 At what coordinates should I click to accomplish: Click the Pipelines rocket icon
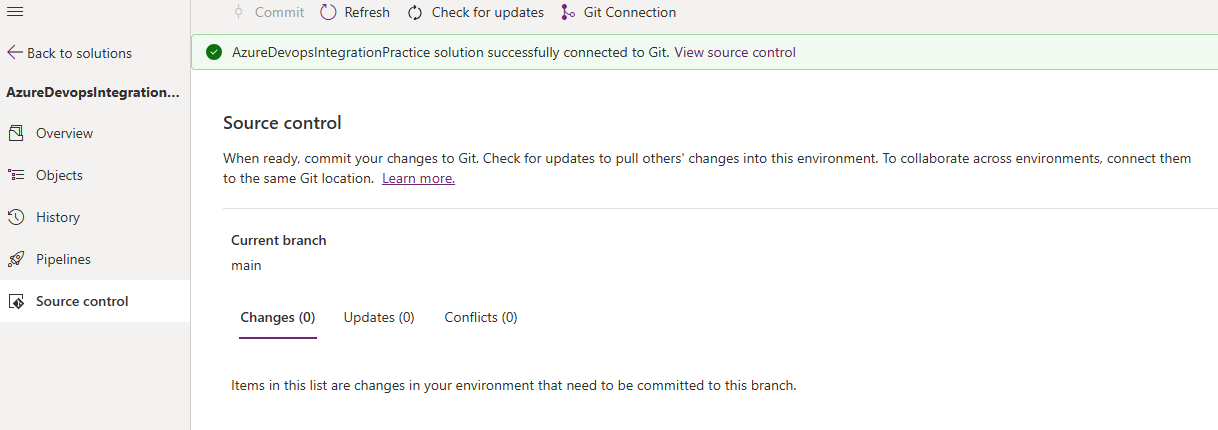pos(16,259)
